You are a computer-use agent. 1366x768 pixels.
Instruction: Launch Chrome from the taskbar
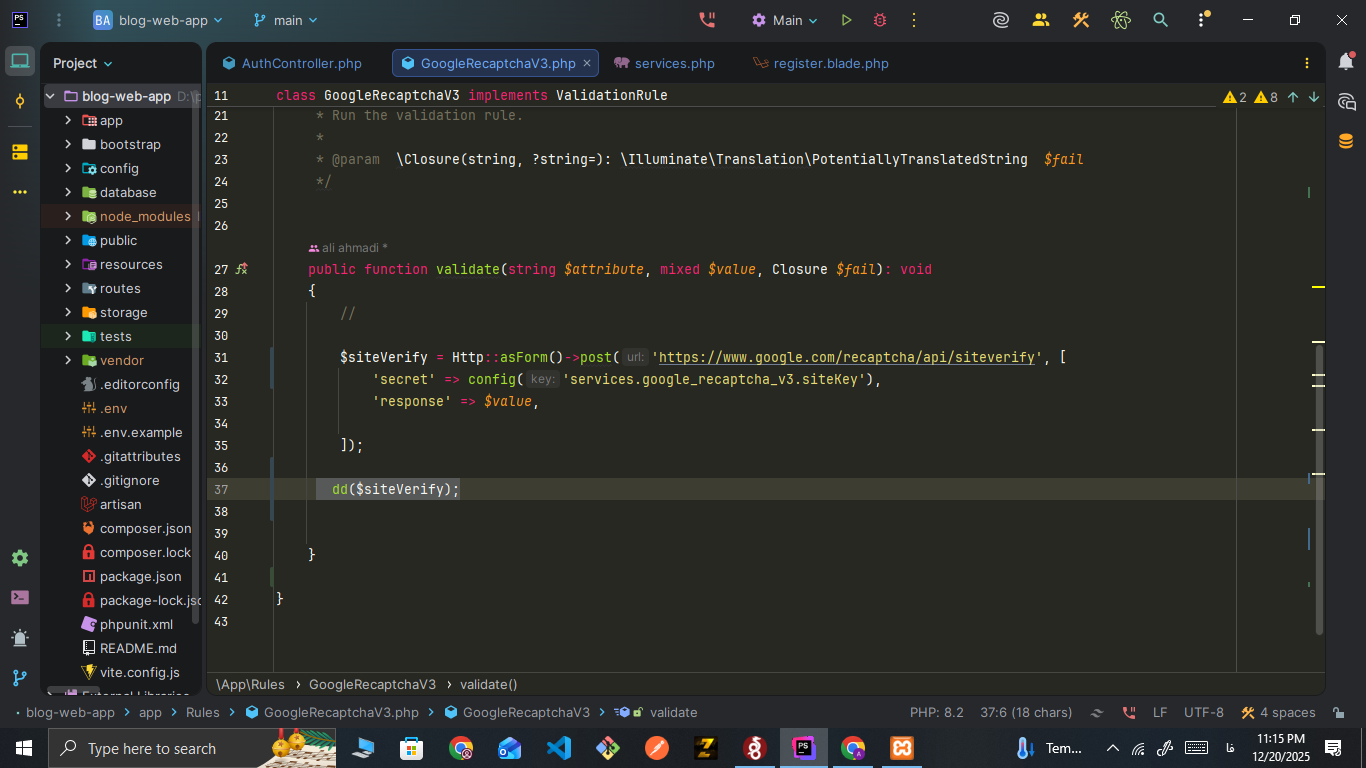[x=459, y=748]
